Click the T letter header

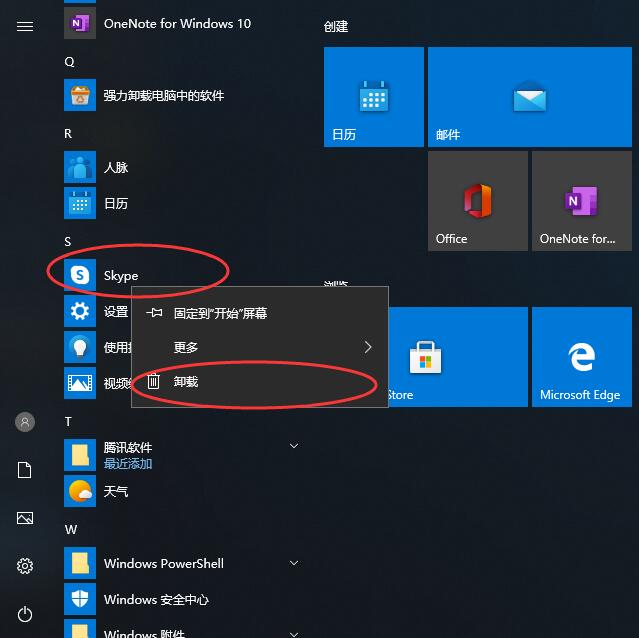(x=68, y=422)
